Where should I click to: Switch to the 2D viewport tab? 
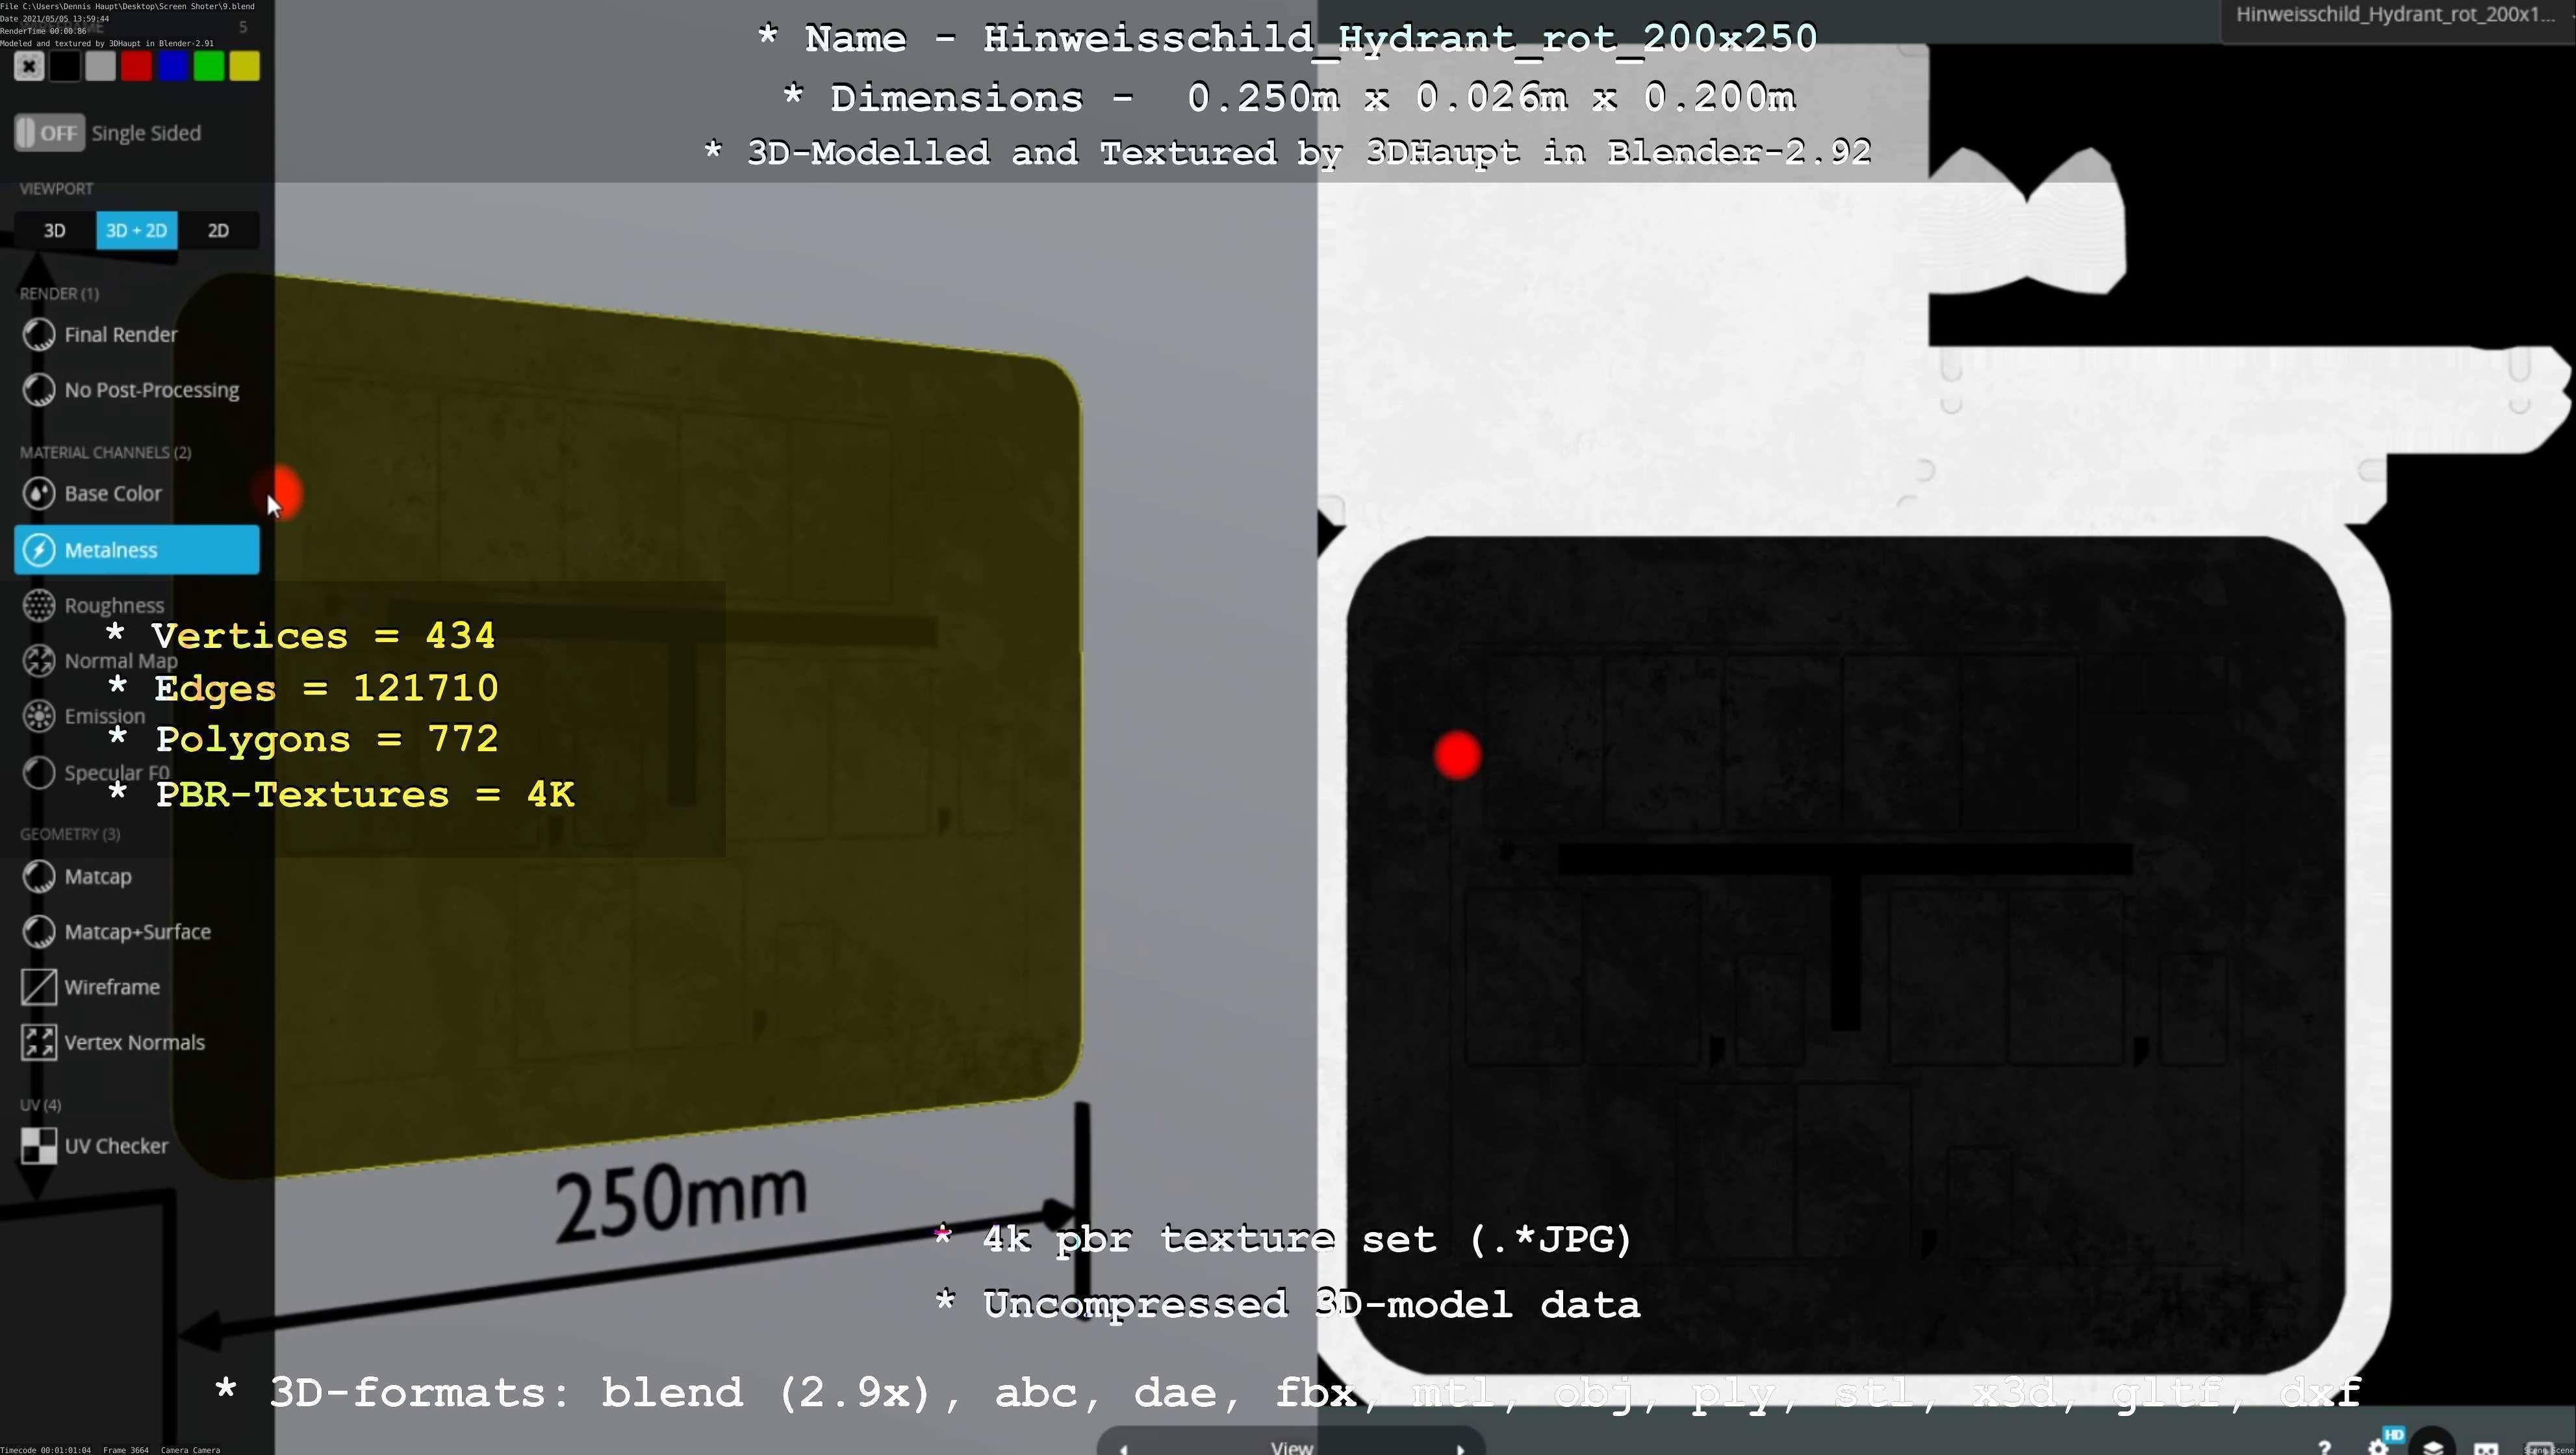pos(218,231)
